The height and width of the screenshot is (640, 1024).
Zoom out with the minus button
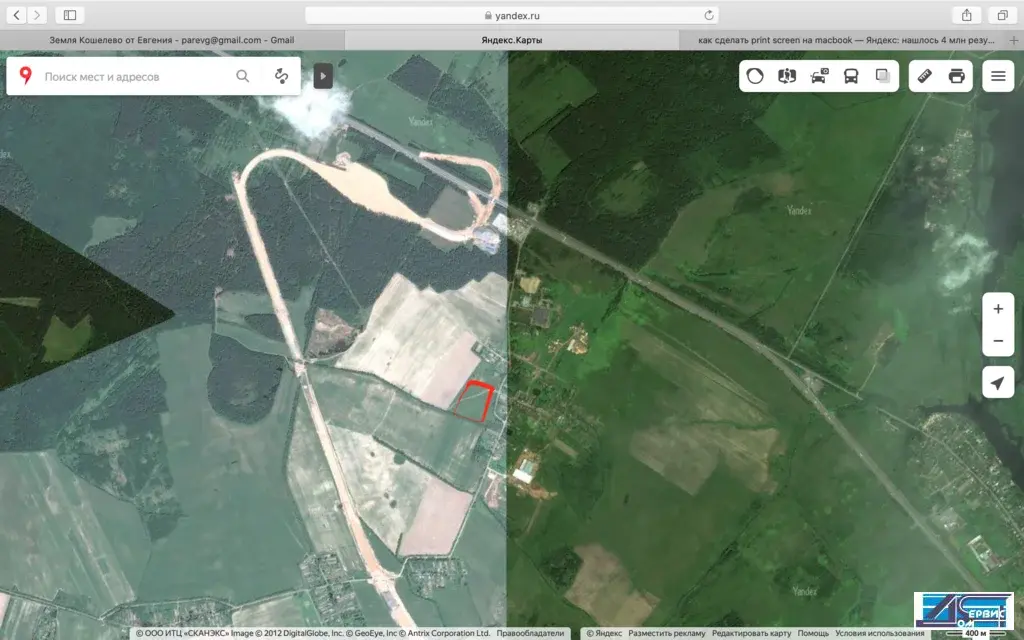click(998, 340)
